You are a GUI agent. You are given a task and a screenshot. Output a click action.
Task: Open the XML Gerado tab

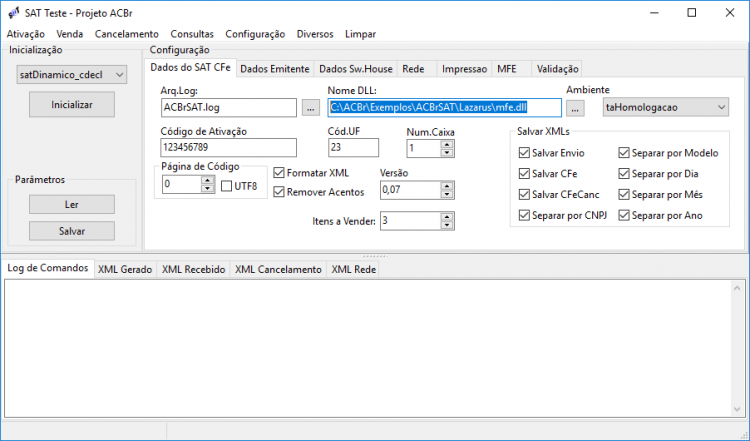(x=125, y=269)
